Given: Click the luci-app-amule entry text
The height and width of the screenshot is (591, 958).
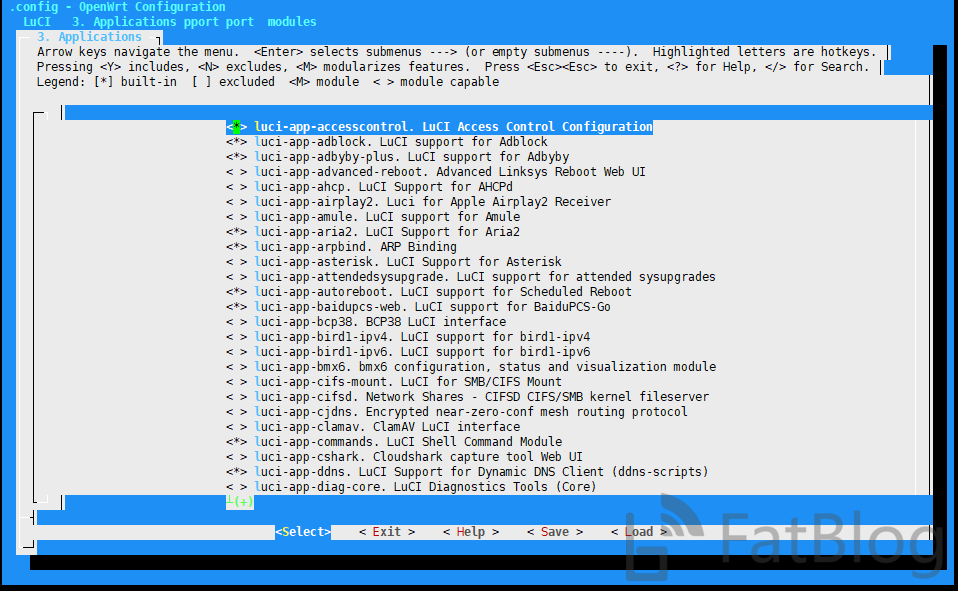Looking at the screenshot, I should (x=387, y=217).
